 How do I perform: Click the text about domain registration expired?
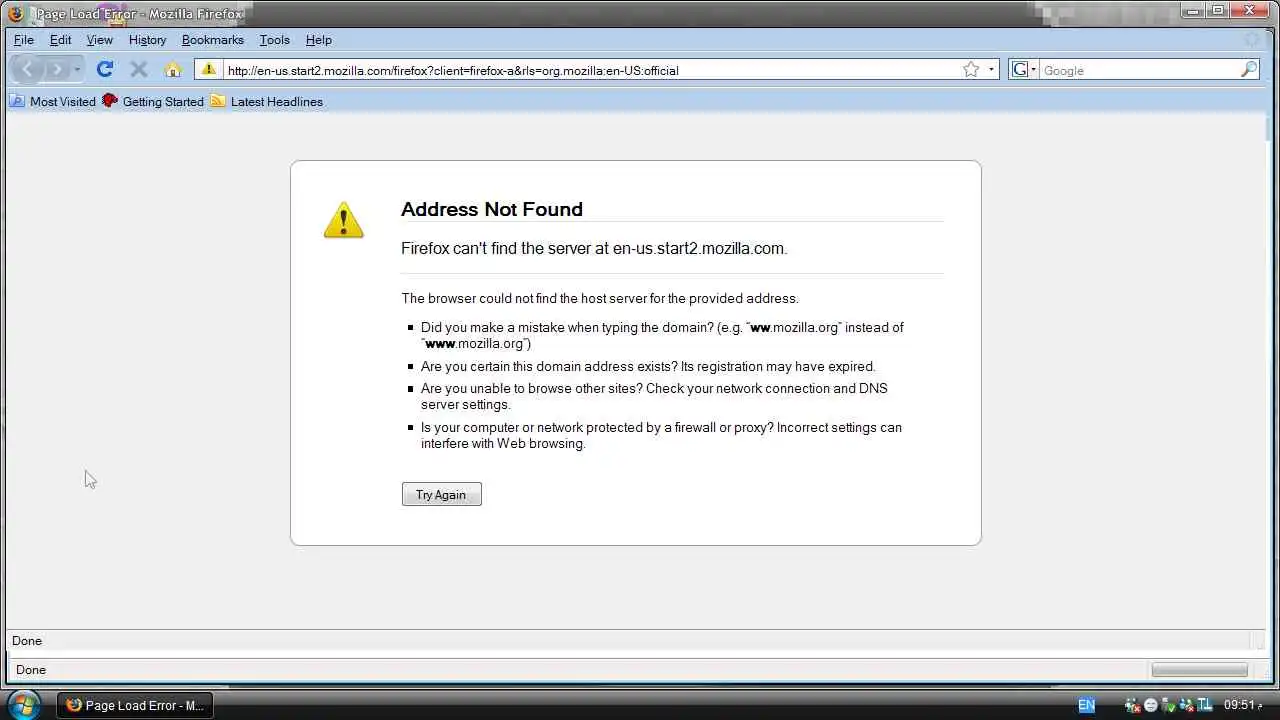coord(648,366)
